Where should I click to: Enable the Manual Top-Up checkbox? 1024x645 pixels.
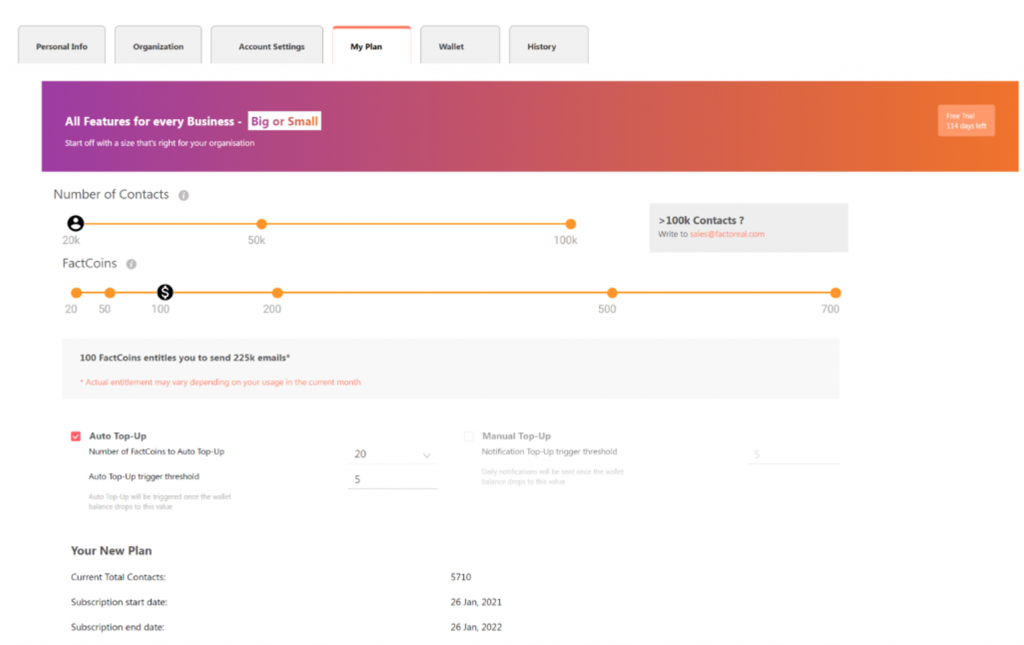(x=469, y=436)
